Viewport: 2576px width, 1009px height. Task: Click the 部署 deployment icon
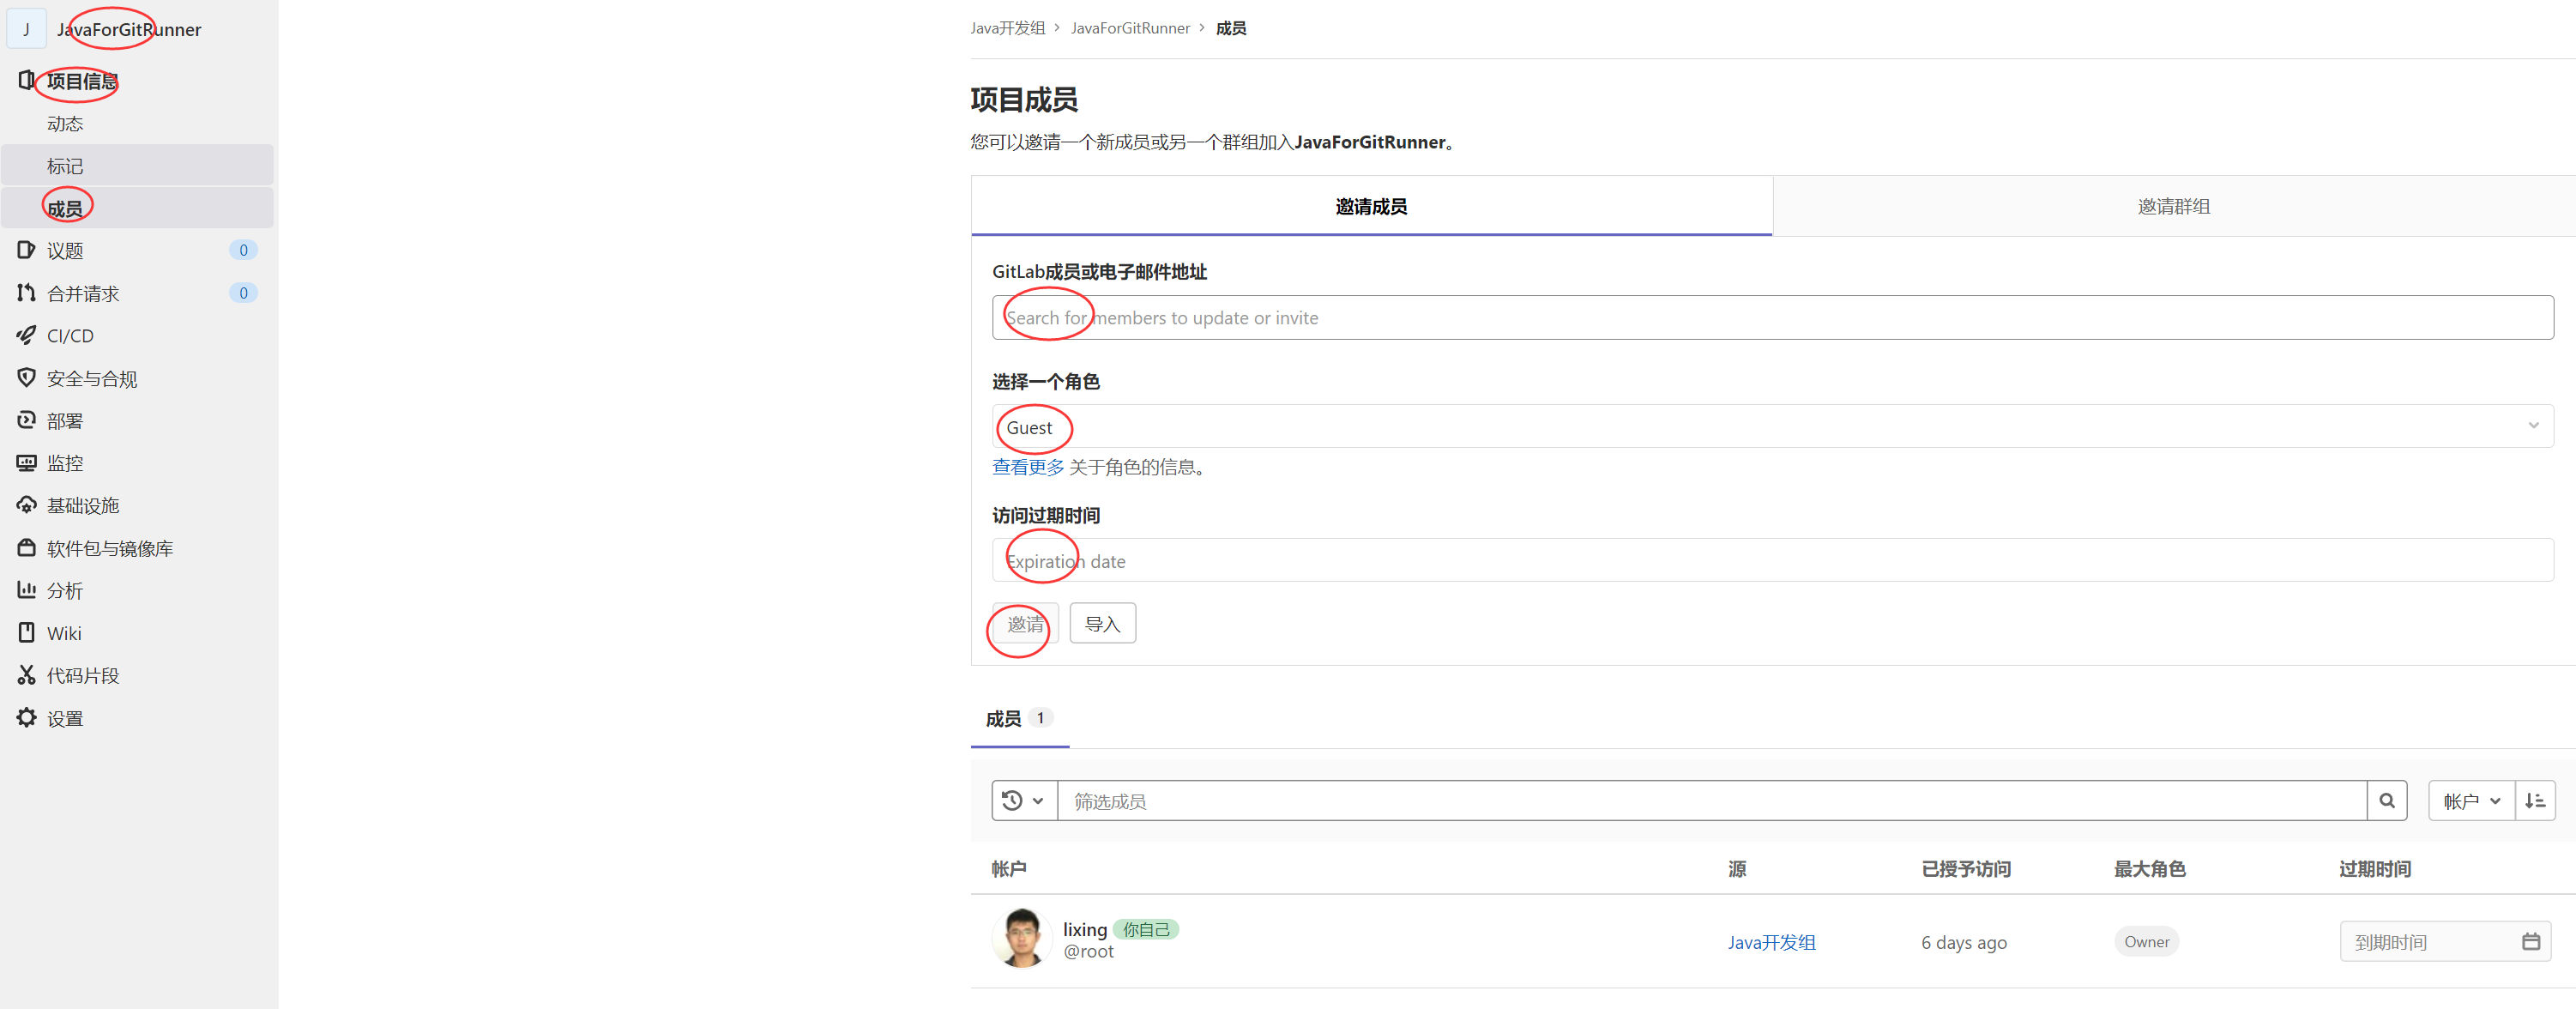pos(26,420)
